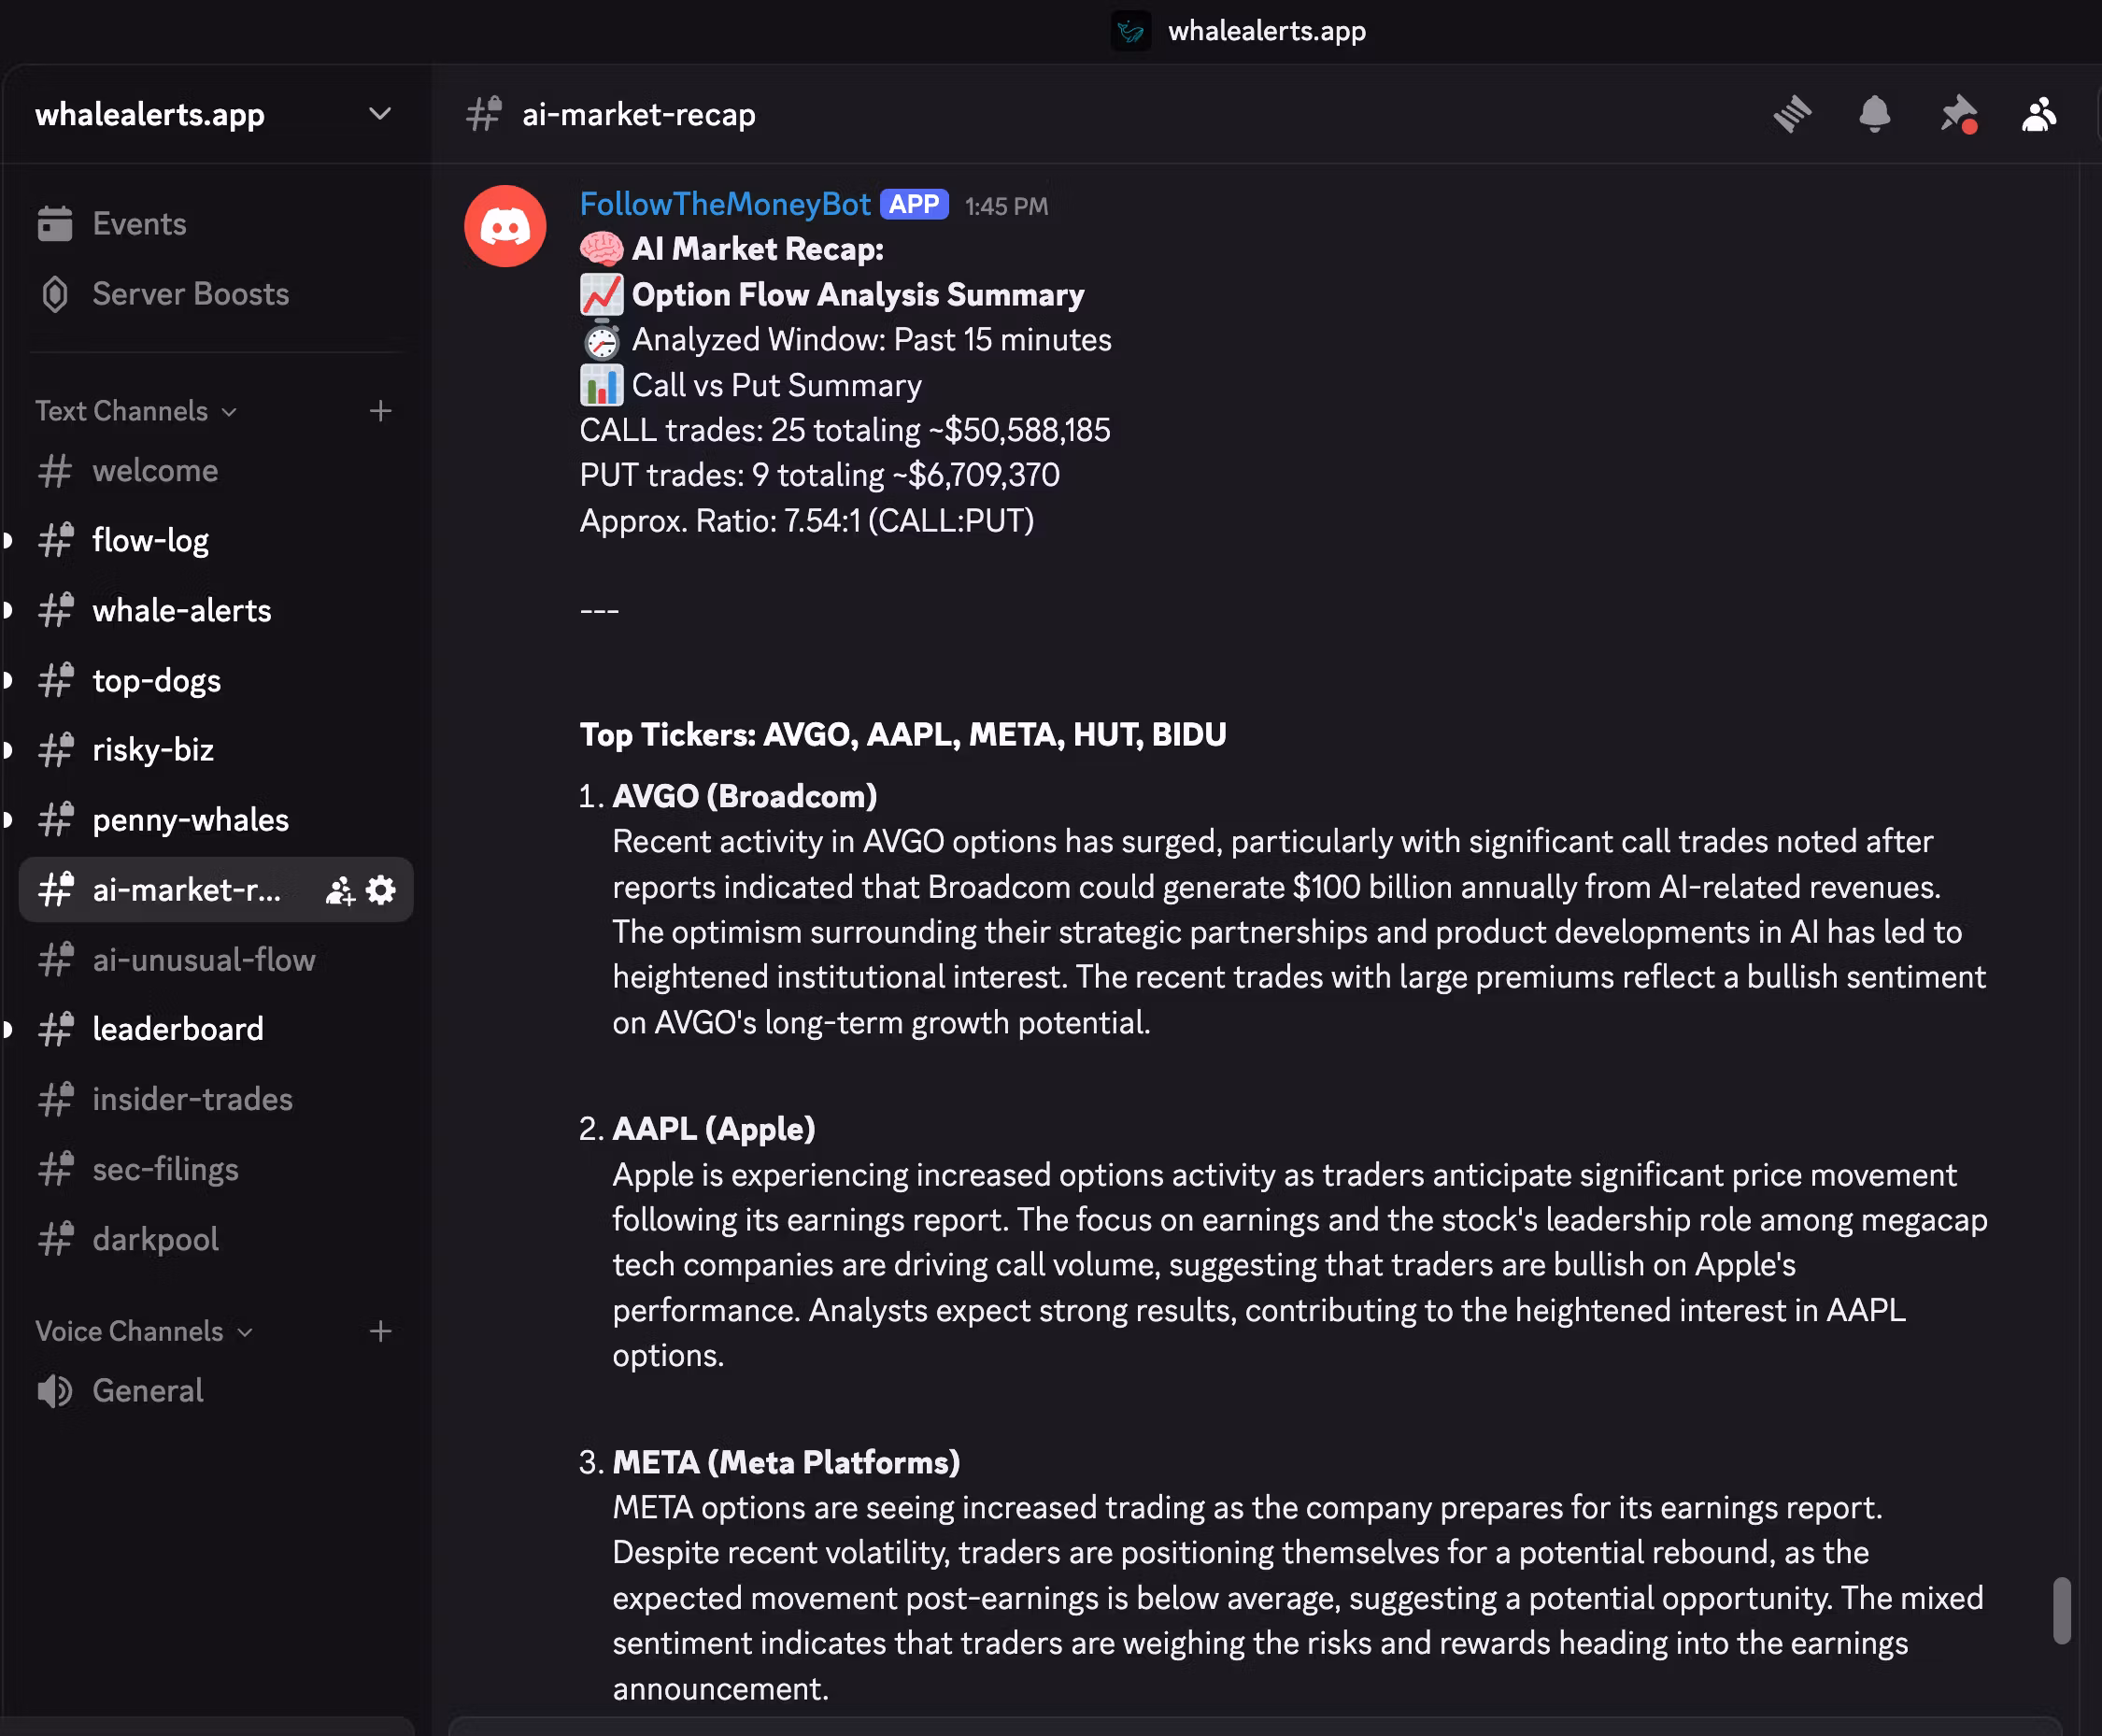Go to the insider-trades channel

pyautogui.click(x=192, y=1099)
